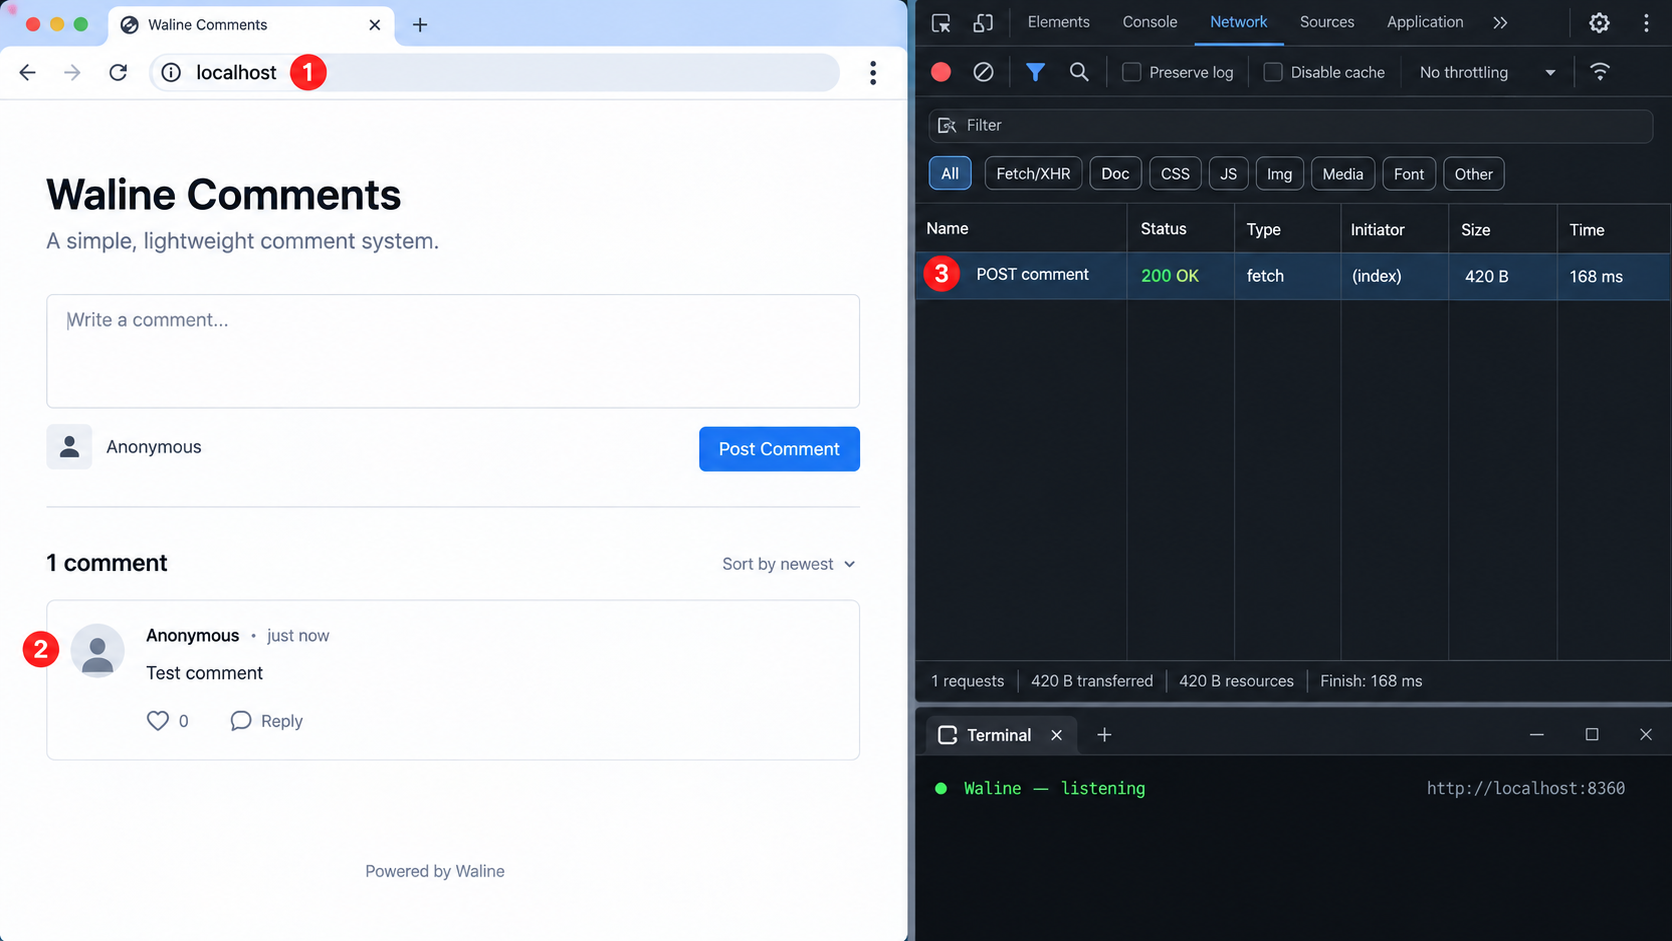Reload the localhost page
This screenshot has width=1672, height=941.
(x=118, y=72)
